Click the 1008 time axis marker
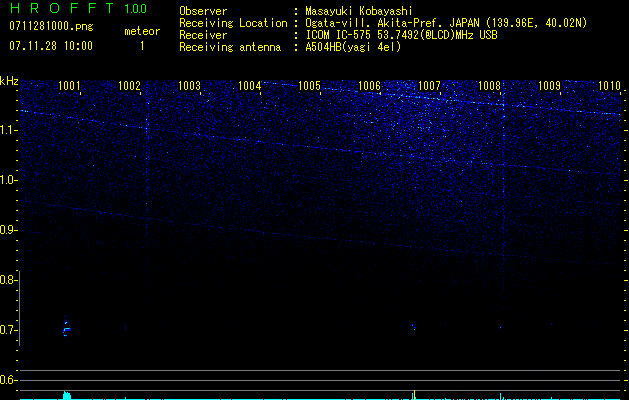 coord(489,86)
